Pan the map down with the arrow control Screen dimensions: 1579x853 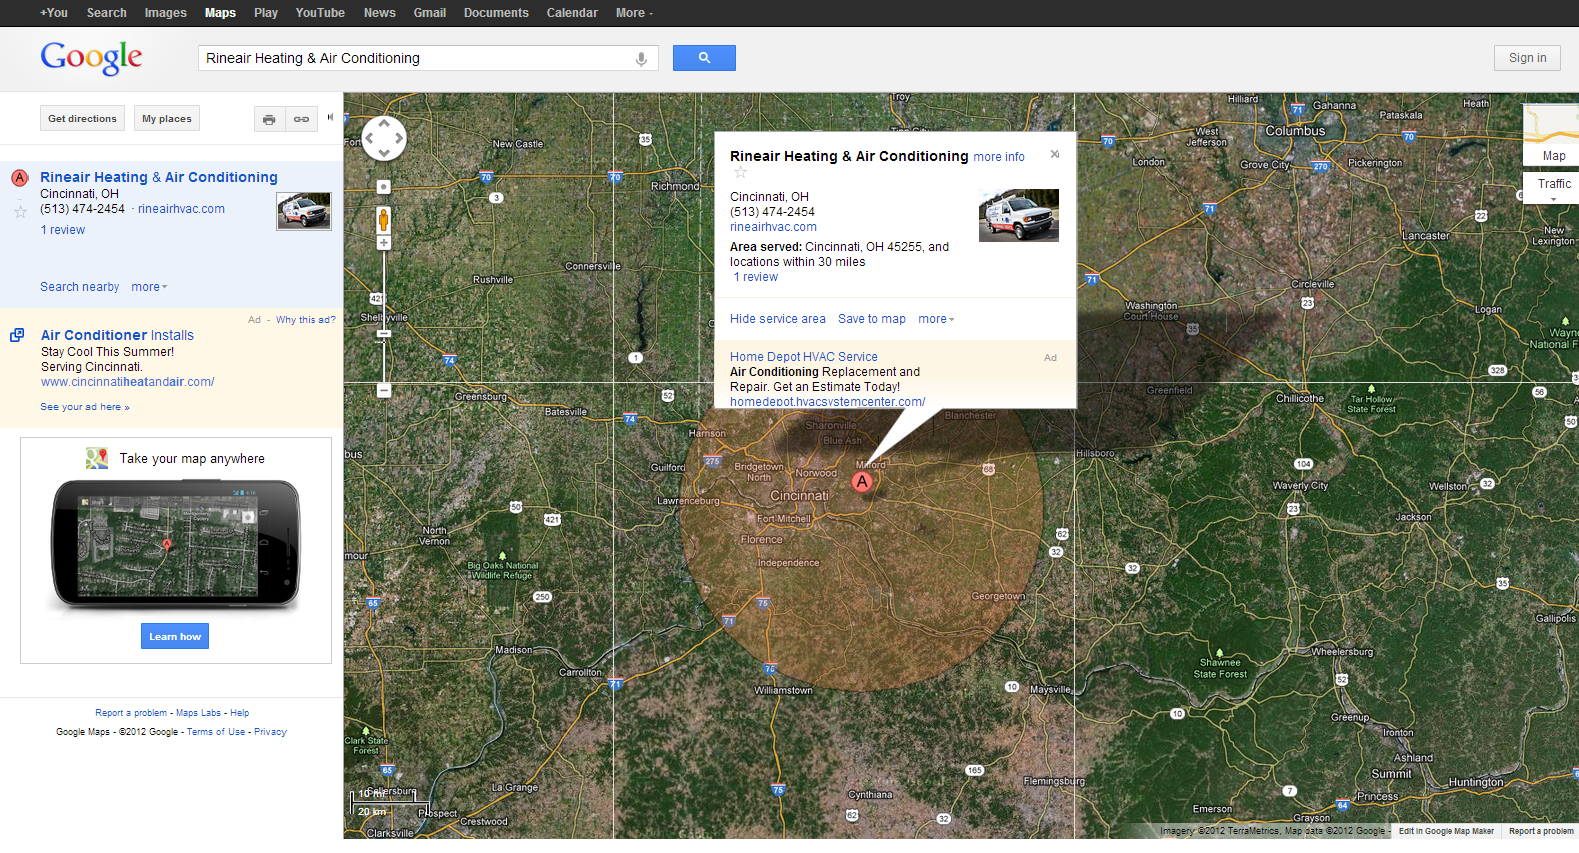click(384, 153)
